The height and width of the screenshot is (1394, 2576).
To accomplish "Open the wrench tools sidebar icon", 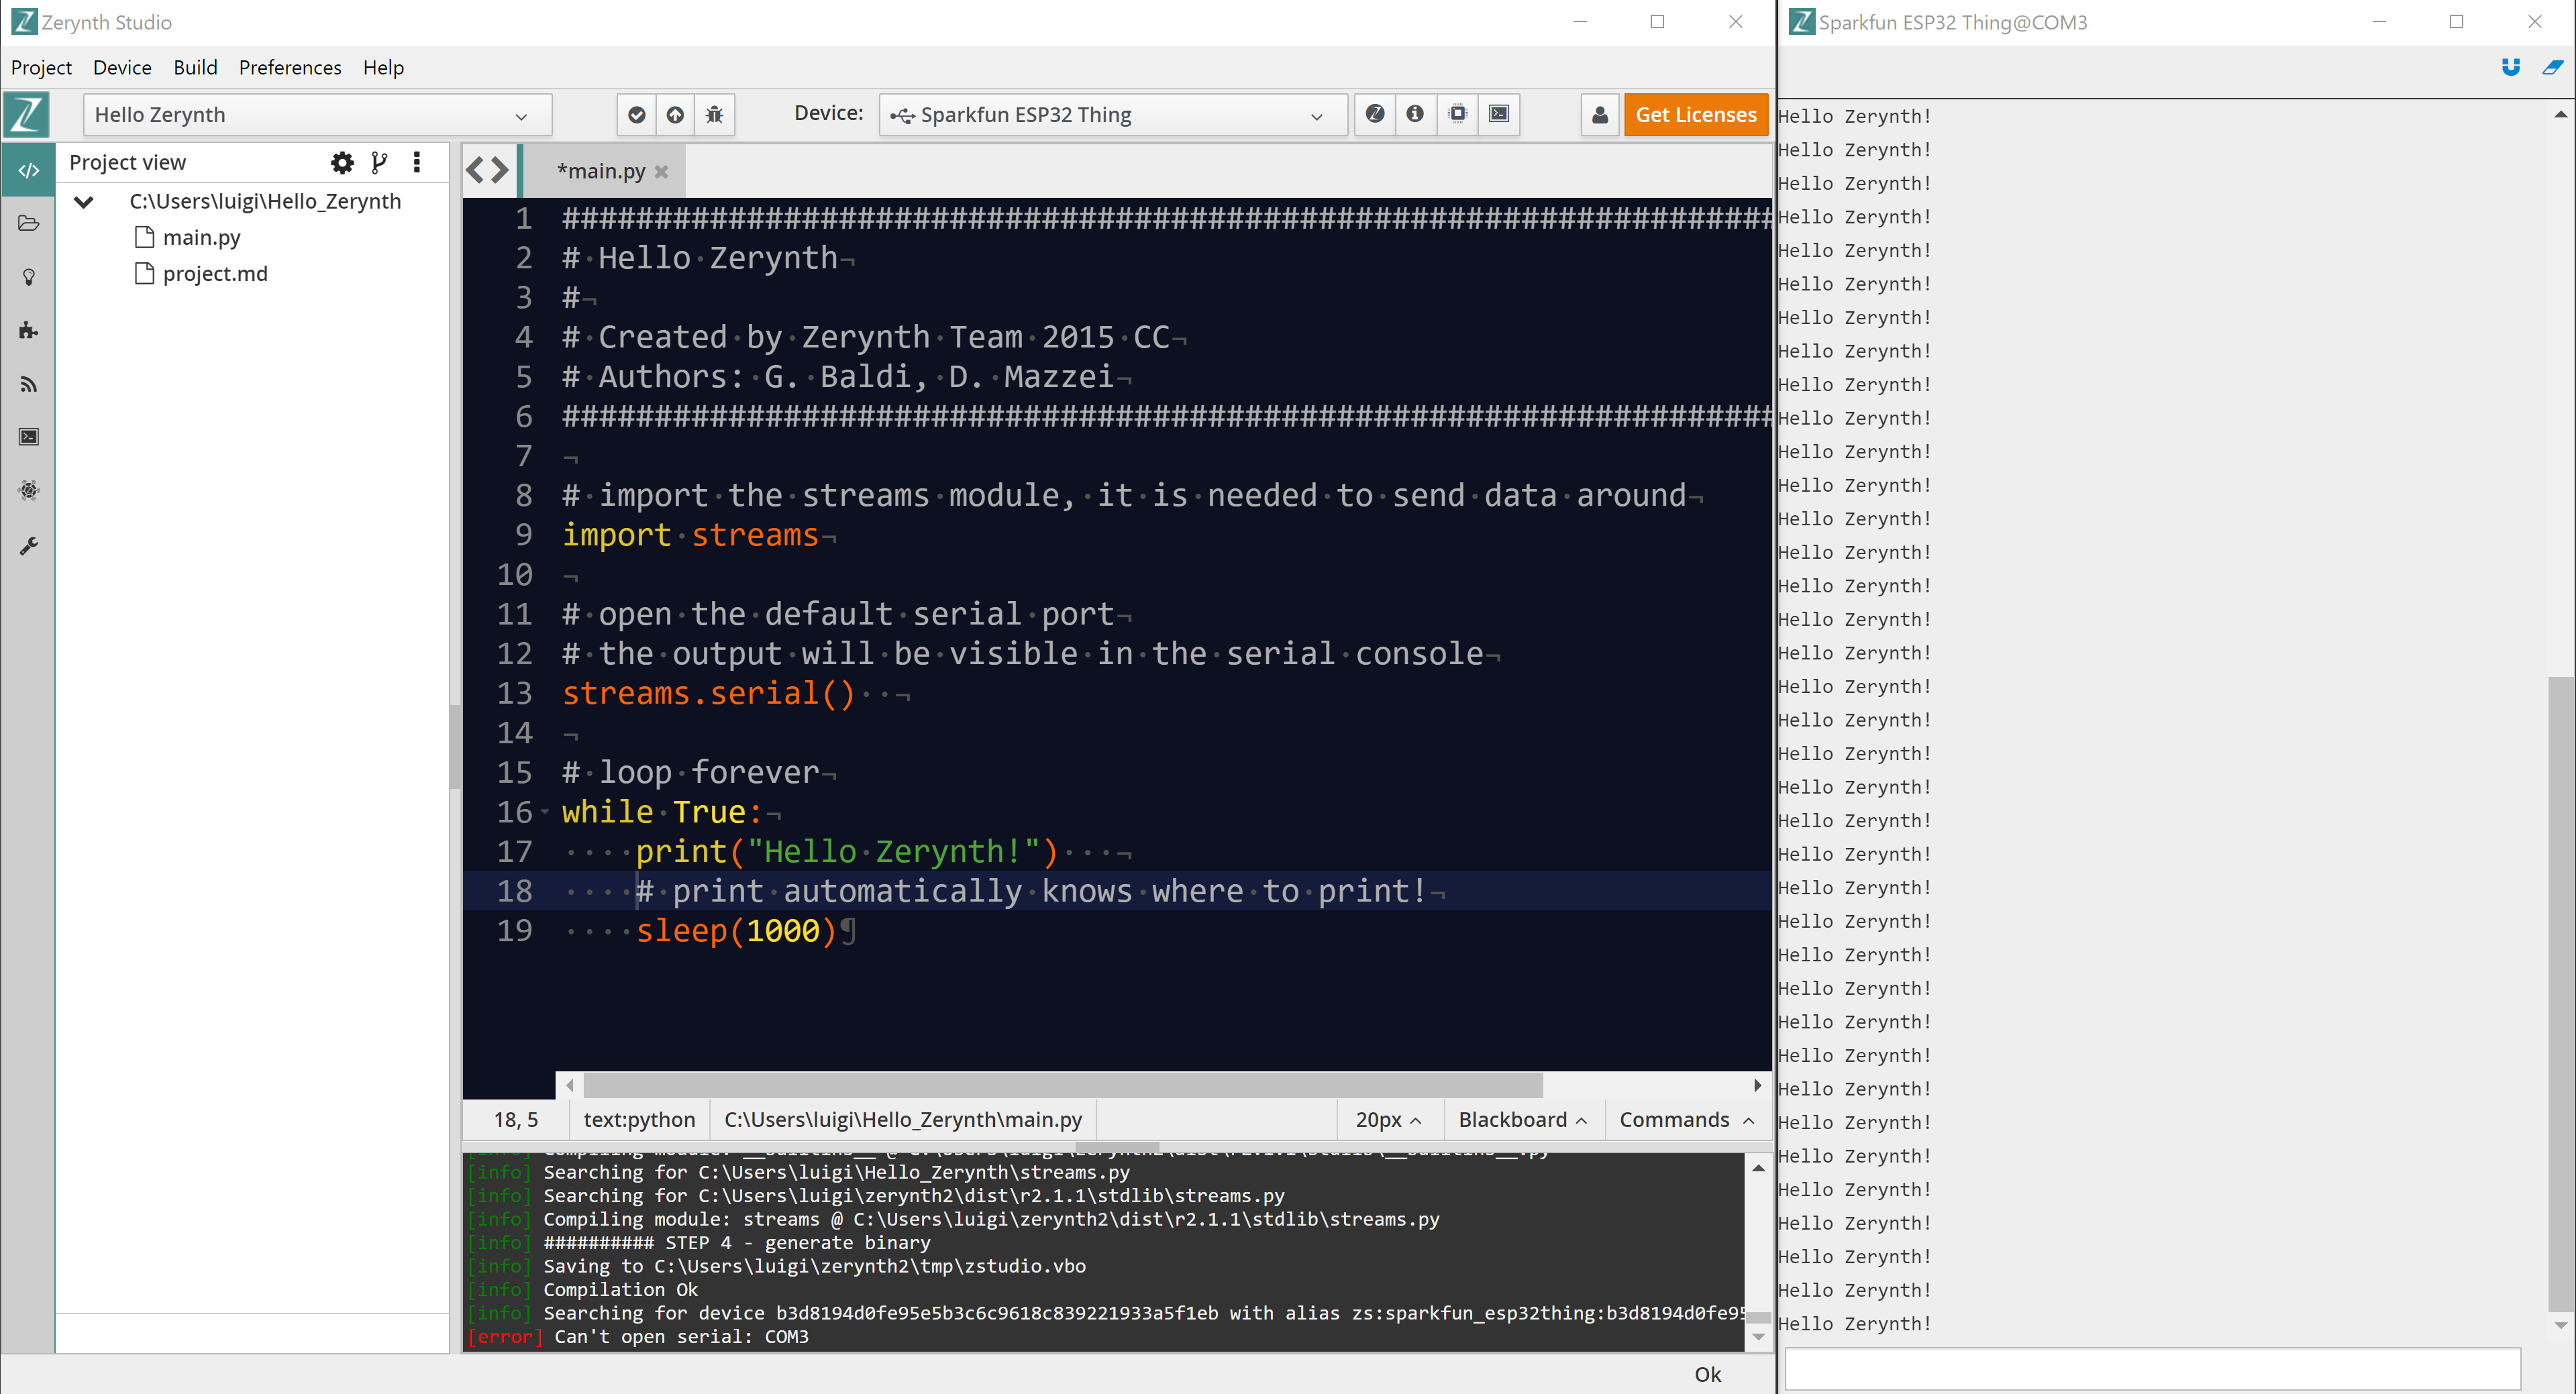I will 28,546.
